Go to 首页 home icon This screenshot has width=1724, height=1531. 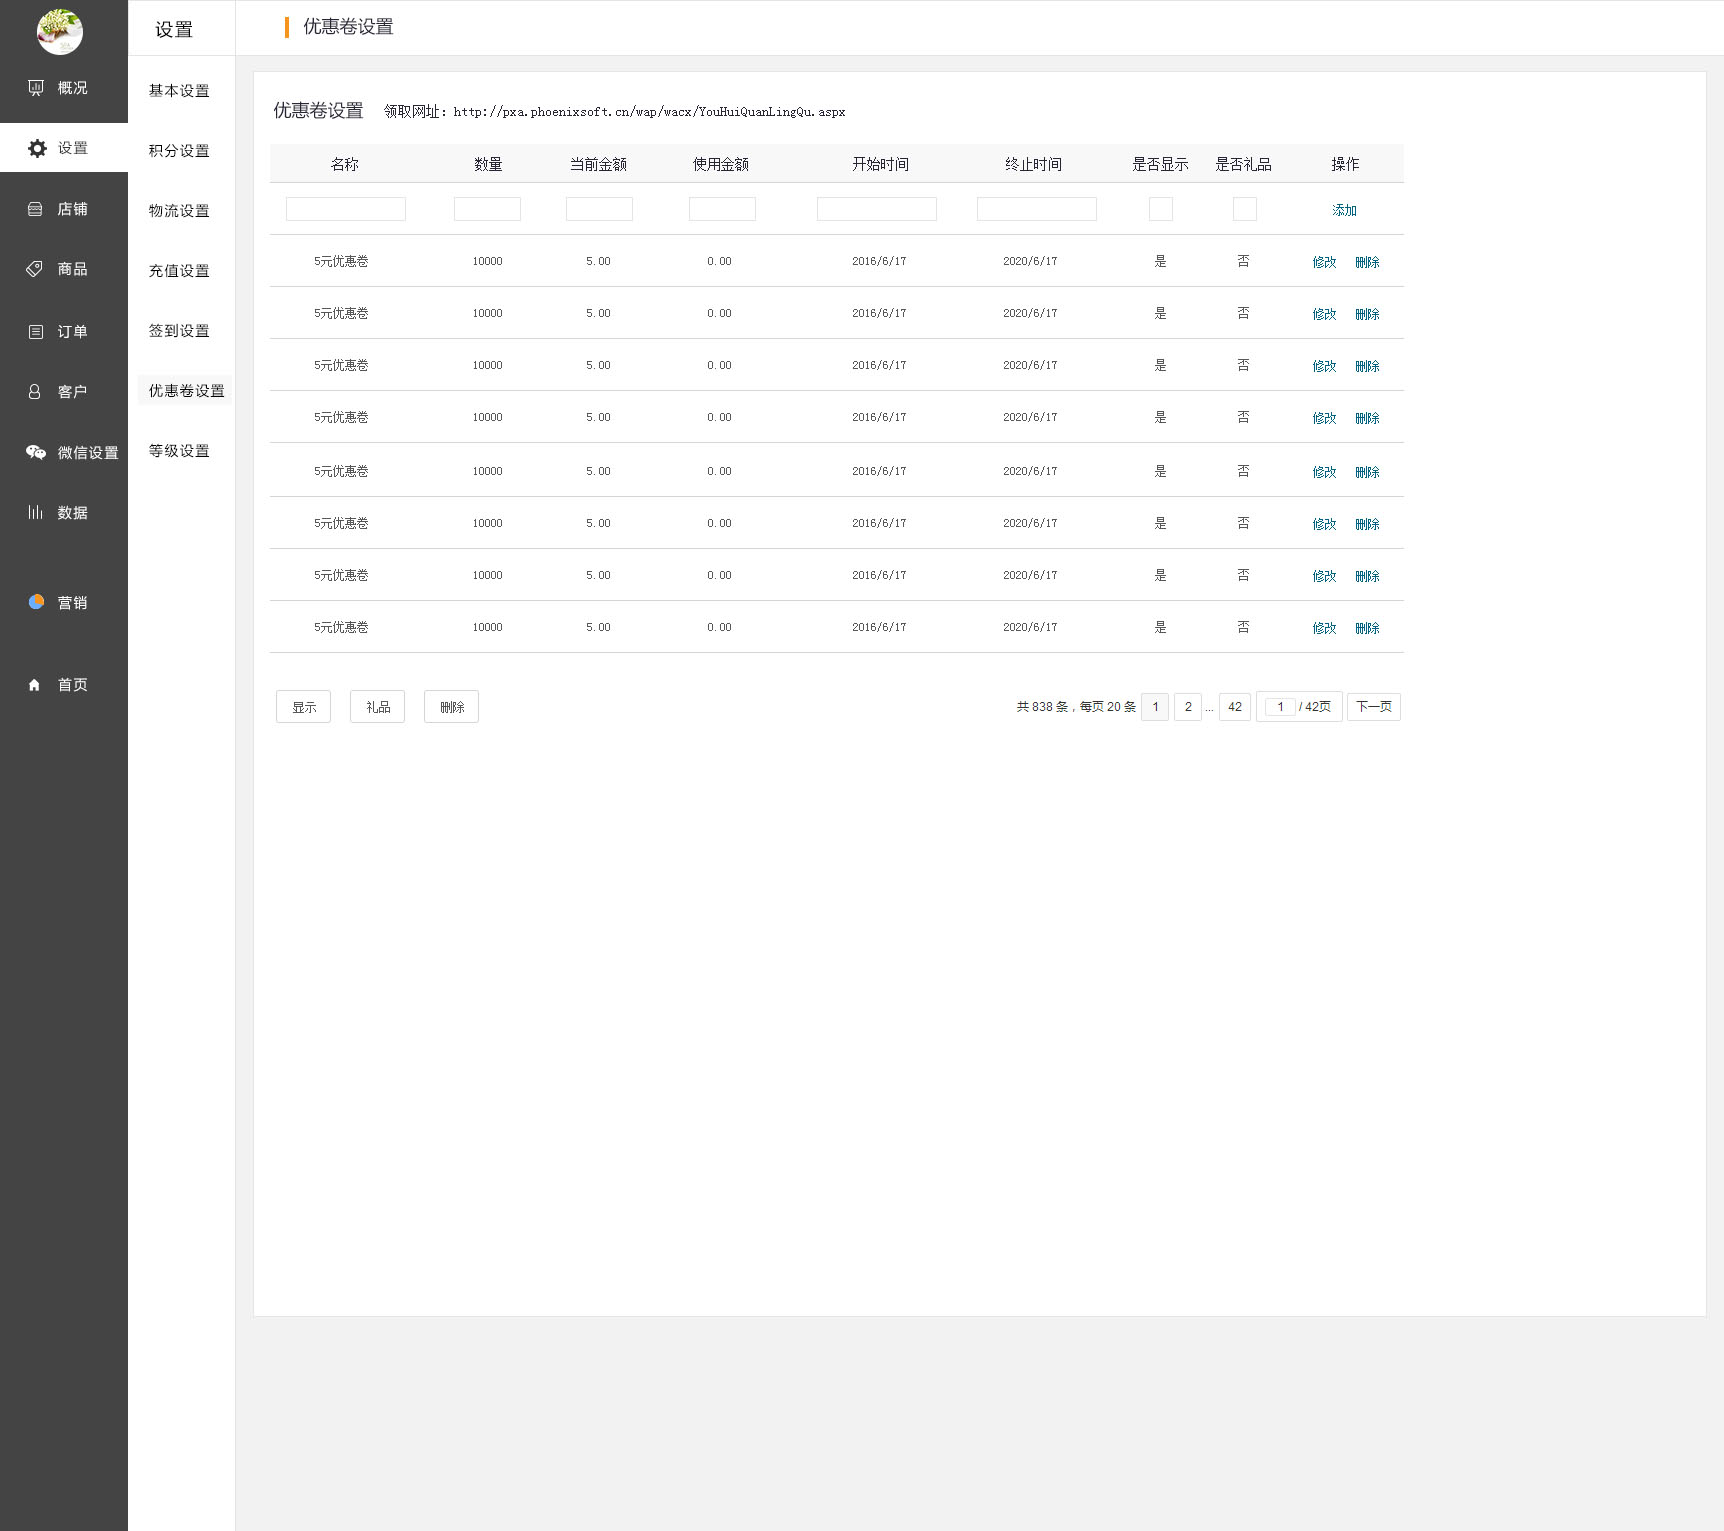pyautogui.click(x=35, y=685)
